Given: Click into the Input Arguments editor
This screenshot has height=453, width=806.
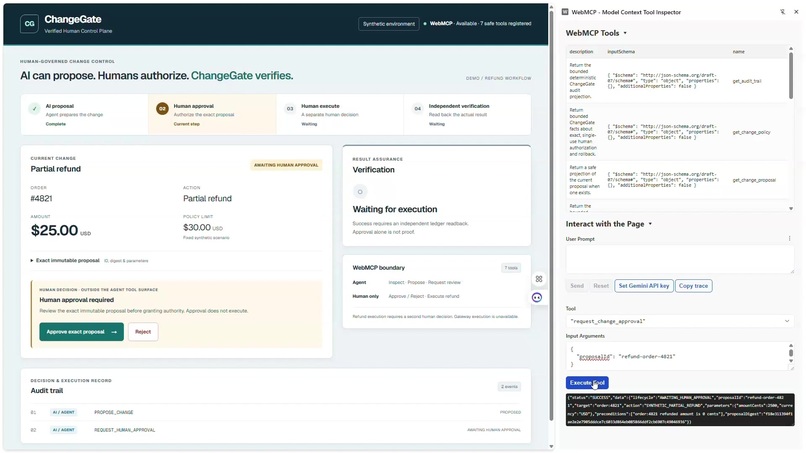Looking at the screenshot, I should 676,356.
